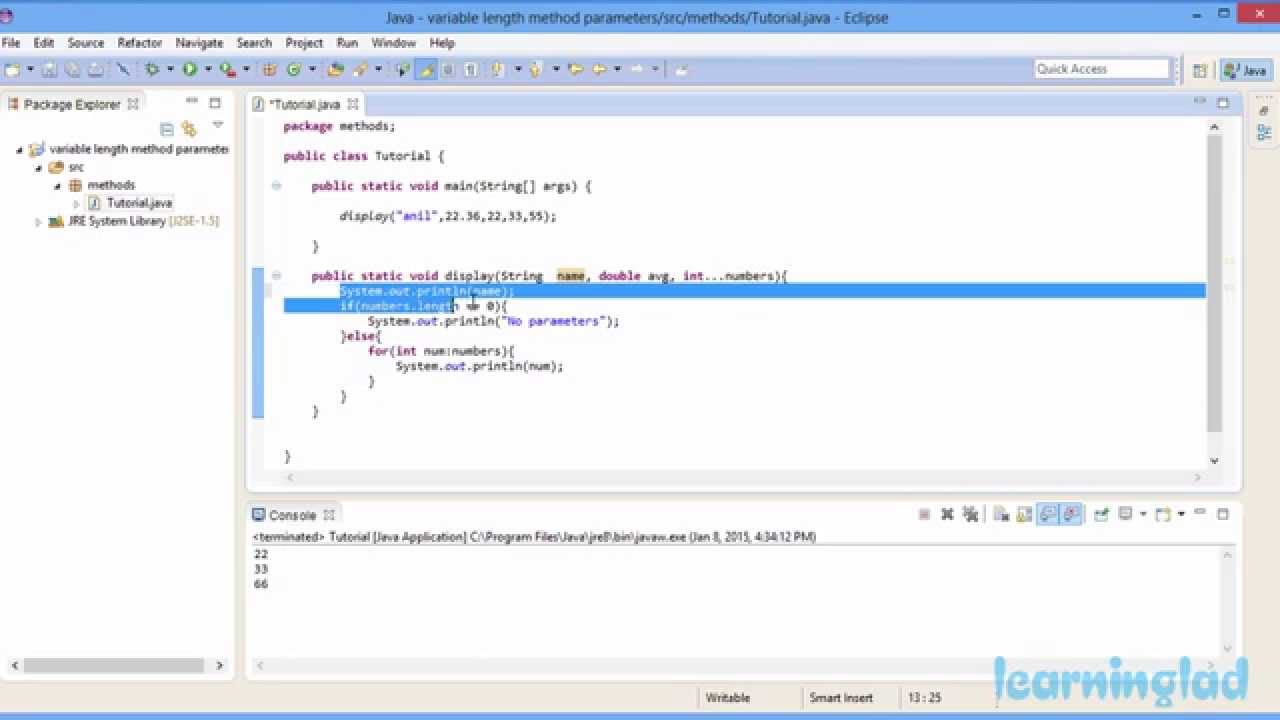Toggle Pin Console button

pyautogui.click(x=1100, y=514)
